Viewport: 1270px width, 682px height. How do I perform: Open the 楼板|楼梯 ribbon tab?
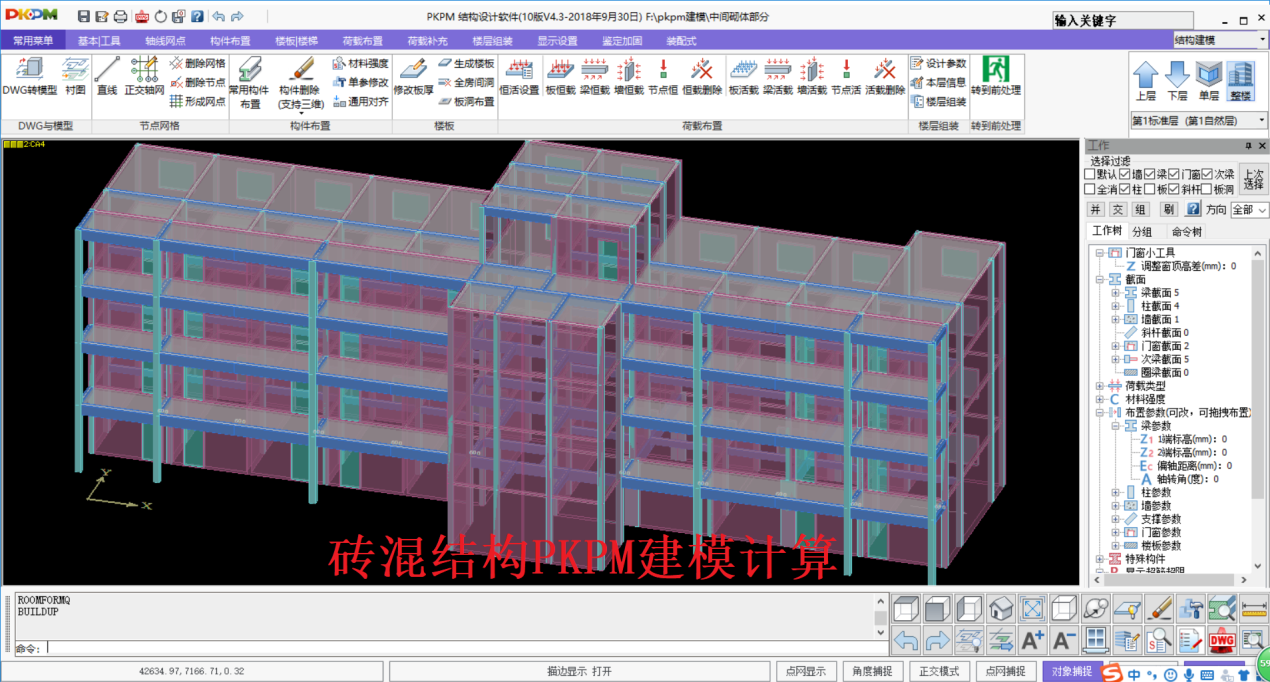[296, 41]
